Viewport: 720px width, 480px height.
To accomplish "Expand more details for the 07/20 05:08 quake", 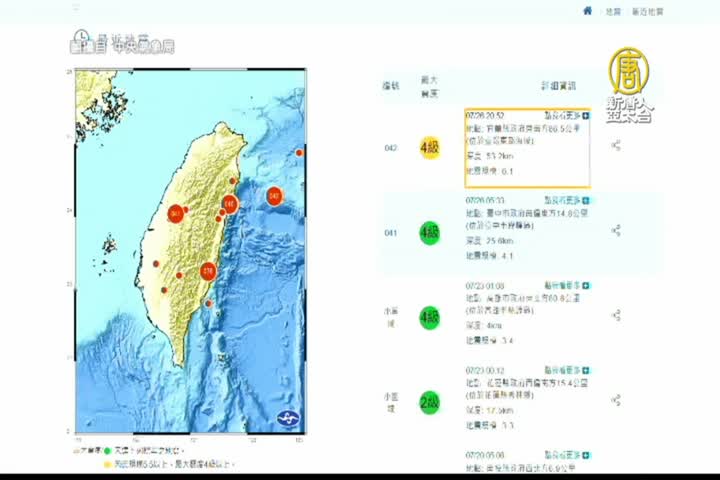I will [x=566, y=454].
